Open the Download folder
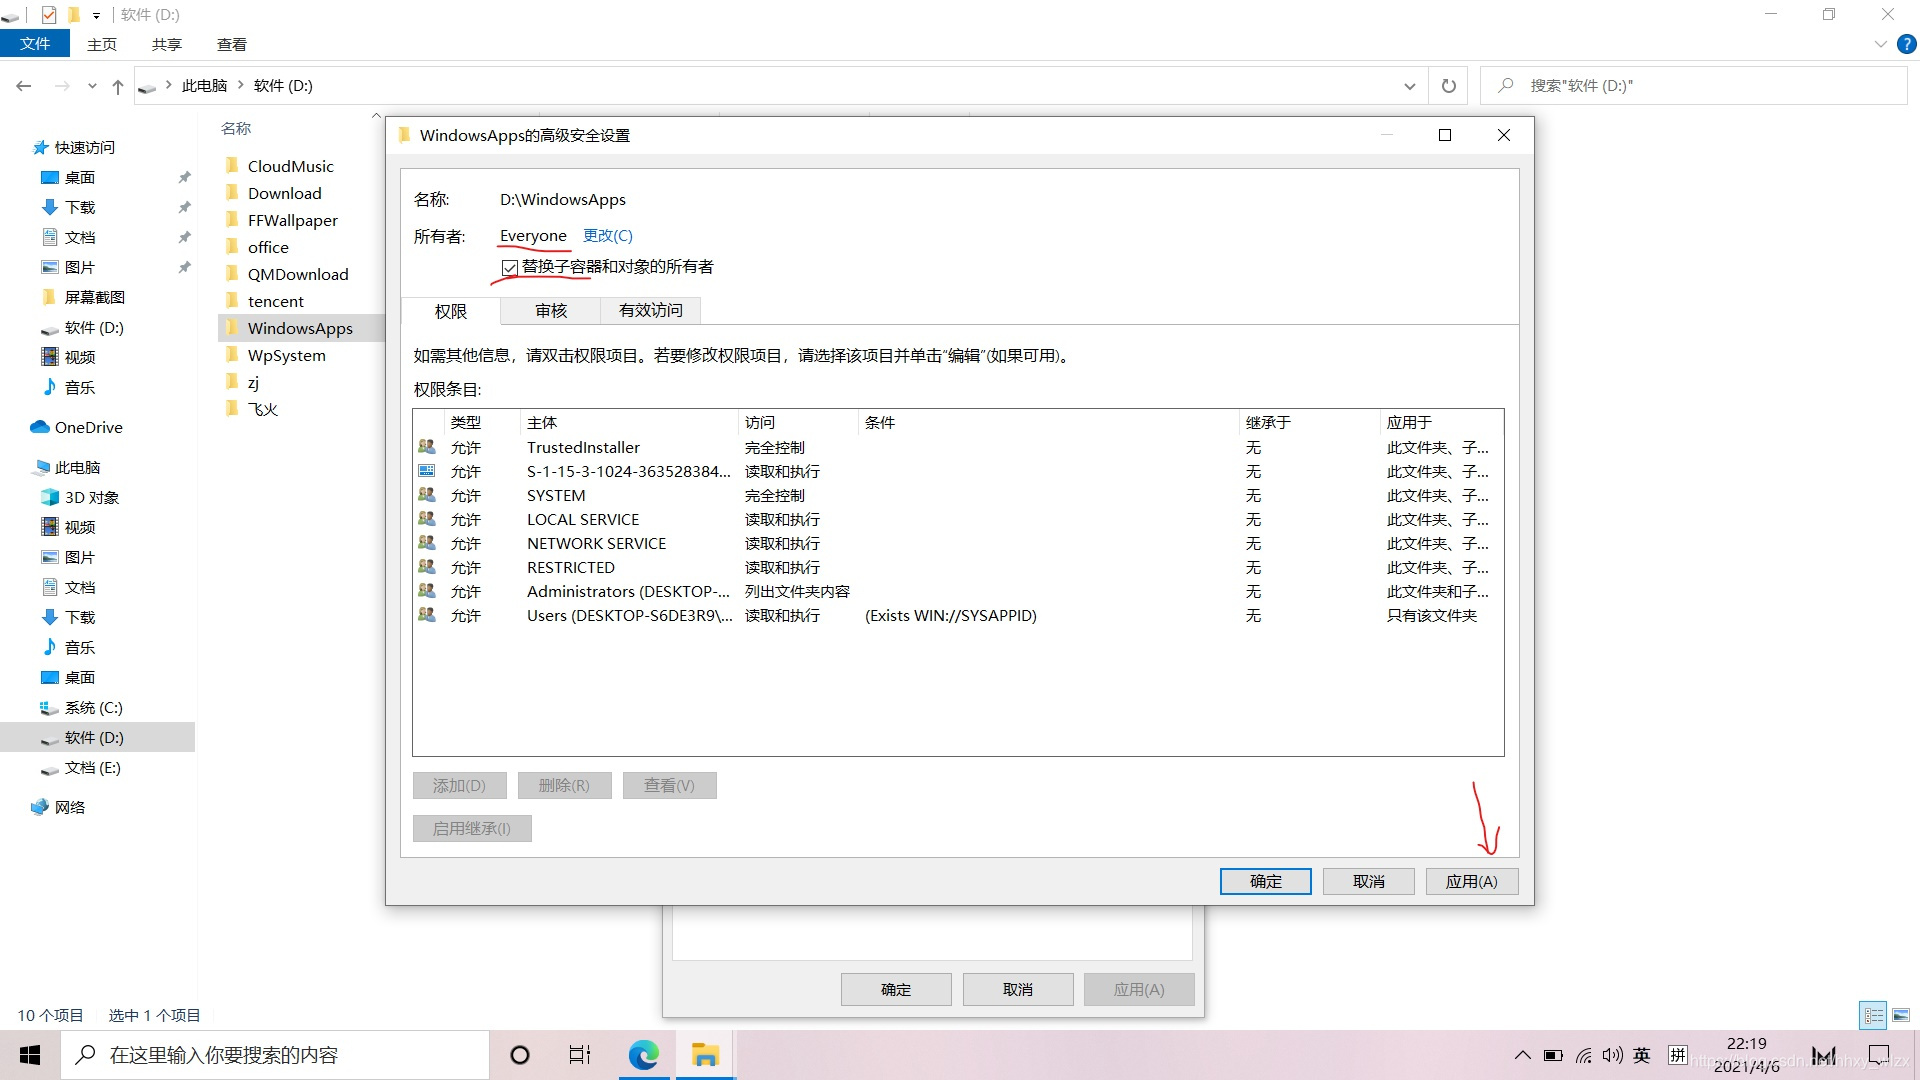The width and height of the screenshot is (1920, 1080). click(284, 193)
